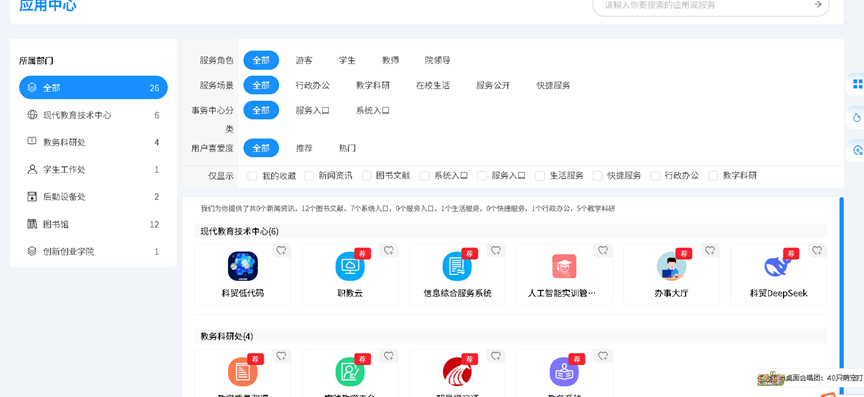Viewport: 864px width, 397px height.
Task: Filter 用户喜爱度 by 推荐
Action: pos(304,148)
